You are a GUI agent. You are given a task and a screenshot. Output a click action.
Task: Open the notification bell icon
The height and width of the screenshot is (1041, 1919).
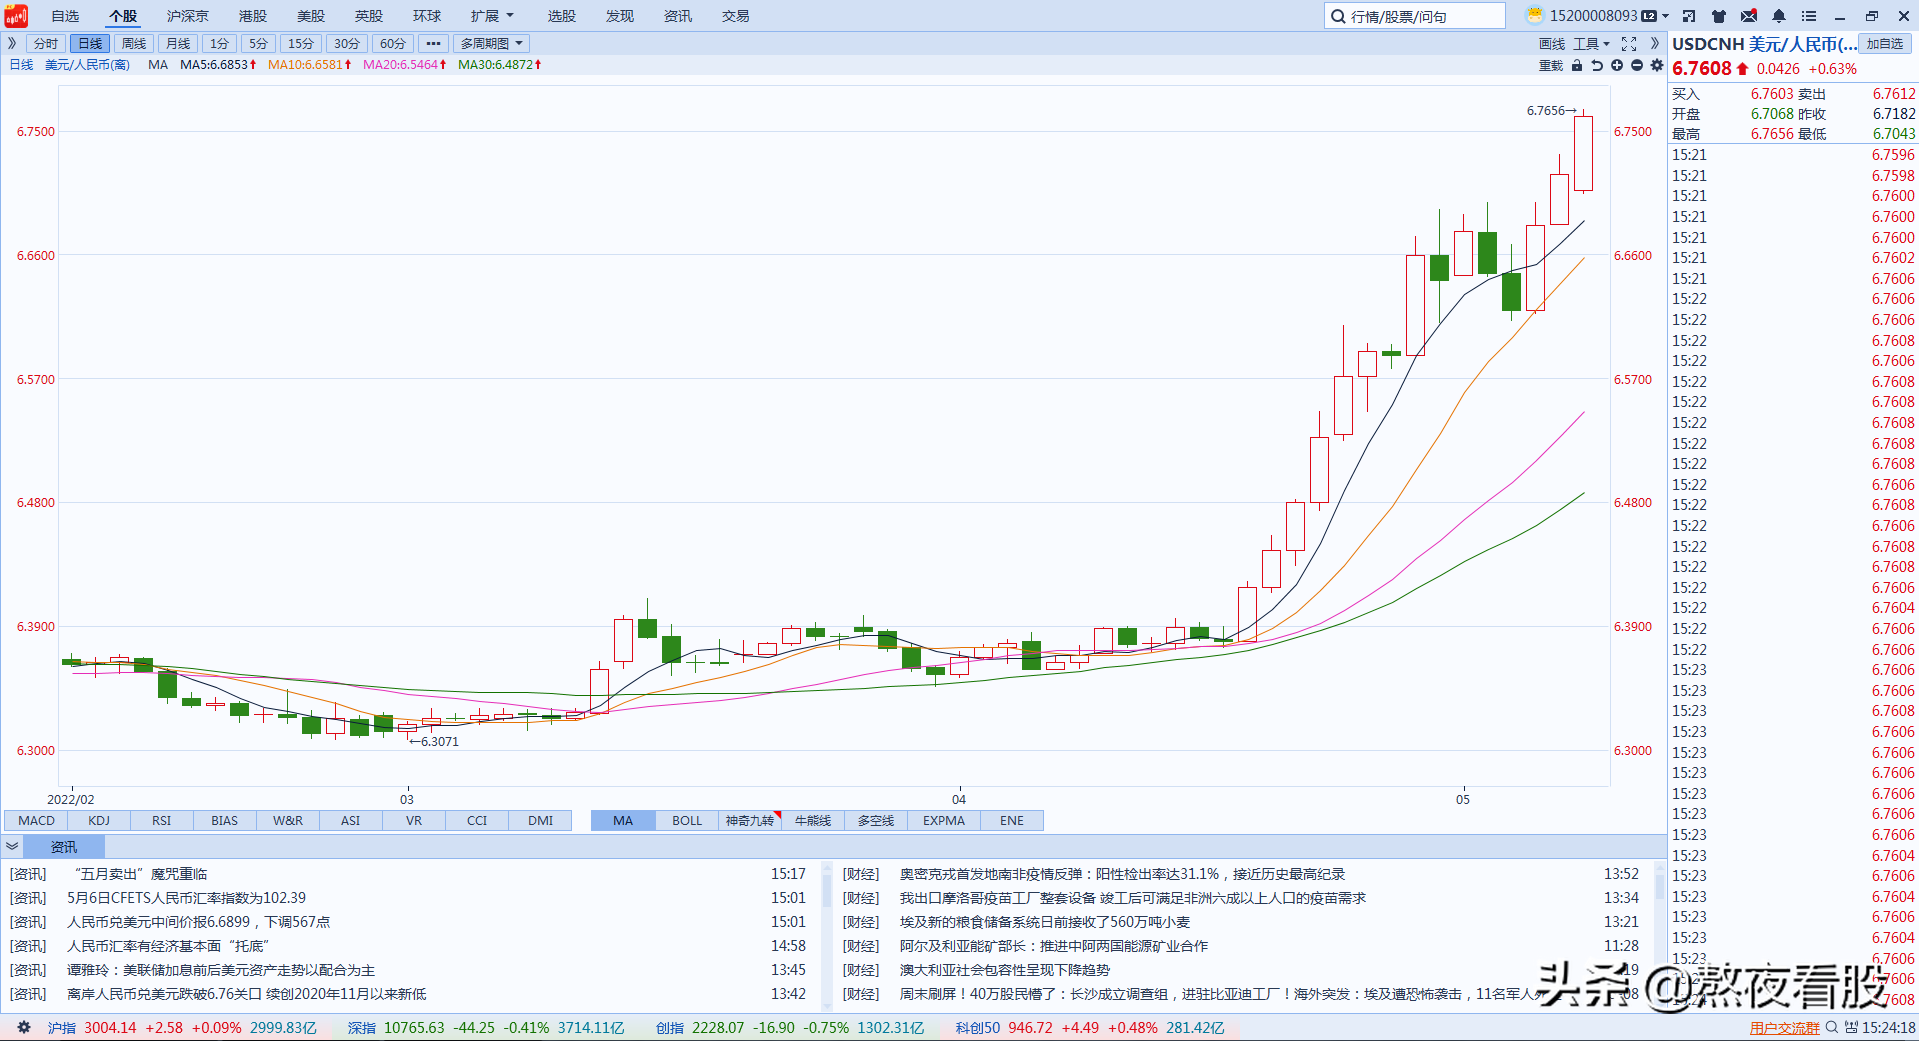pyautogui.click(x=1779, y=16)
